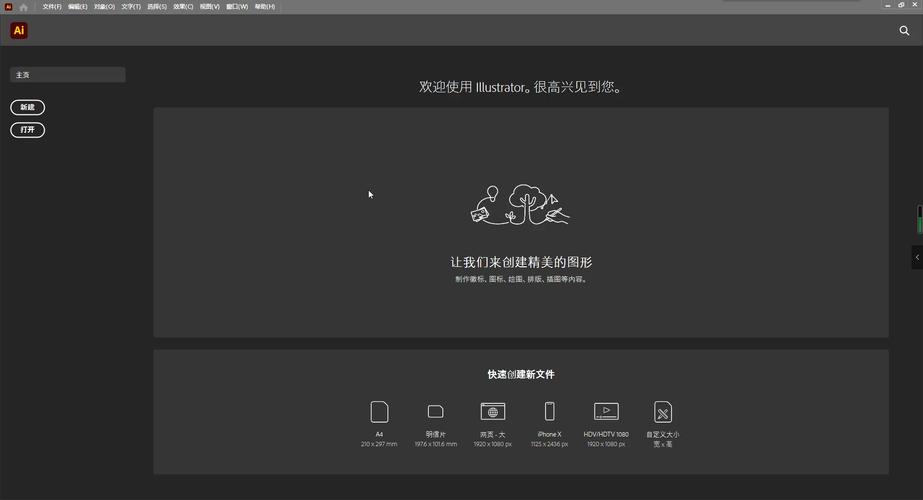Minimize the Illustrator window
The height and width of the screenshot is (500, 923).
888,5
